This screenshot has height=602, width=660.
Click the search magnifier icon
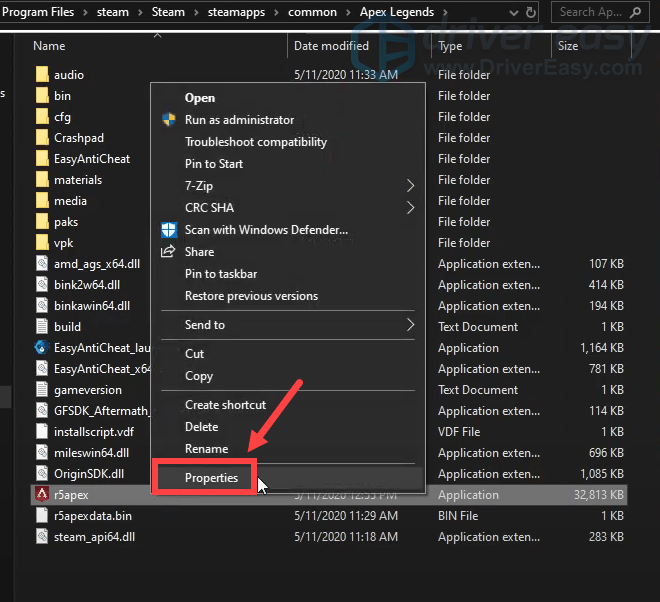[x=636, y=12]
